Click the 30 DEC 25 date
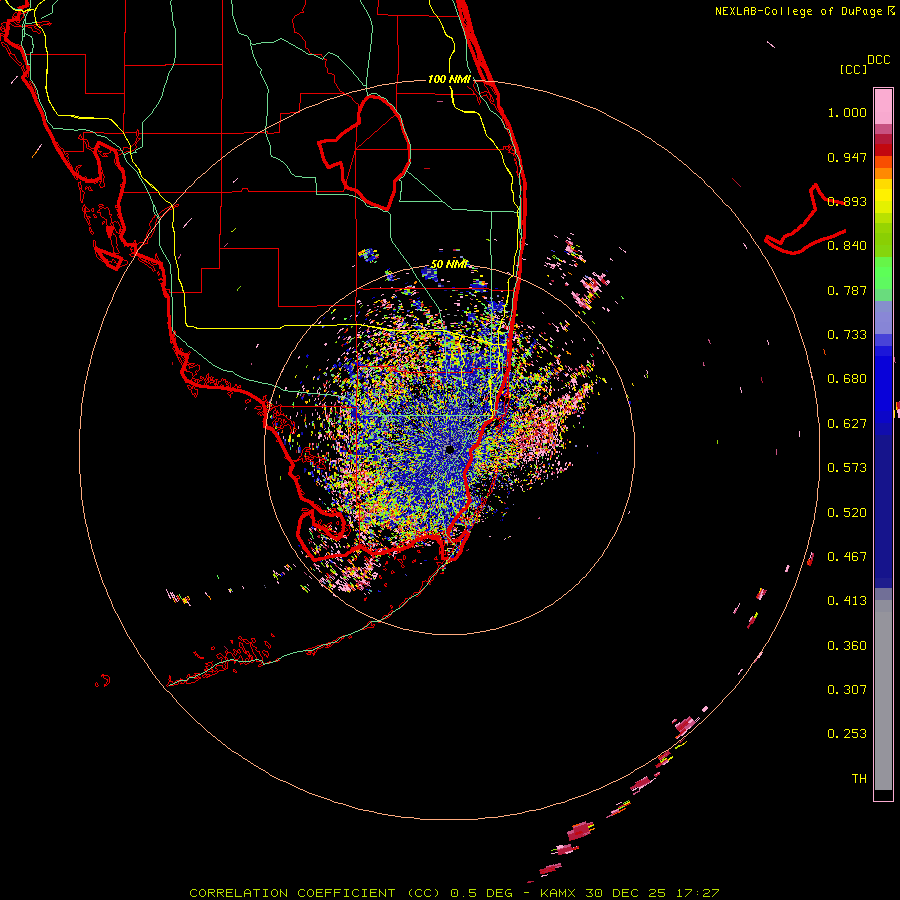Image resolution: width=900 pixels, height=900 pixels. tap(626, 893)
